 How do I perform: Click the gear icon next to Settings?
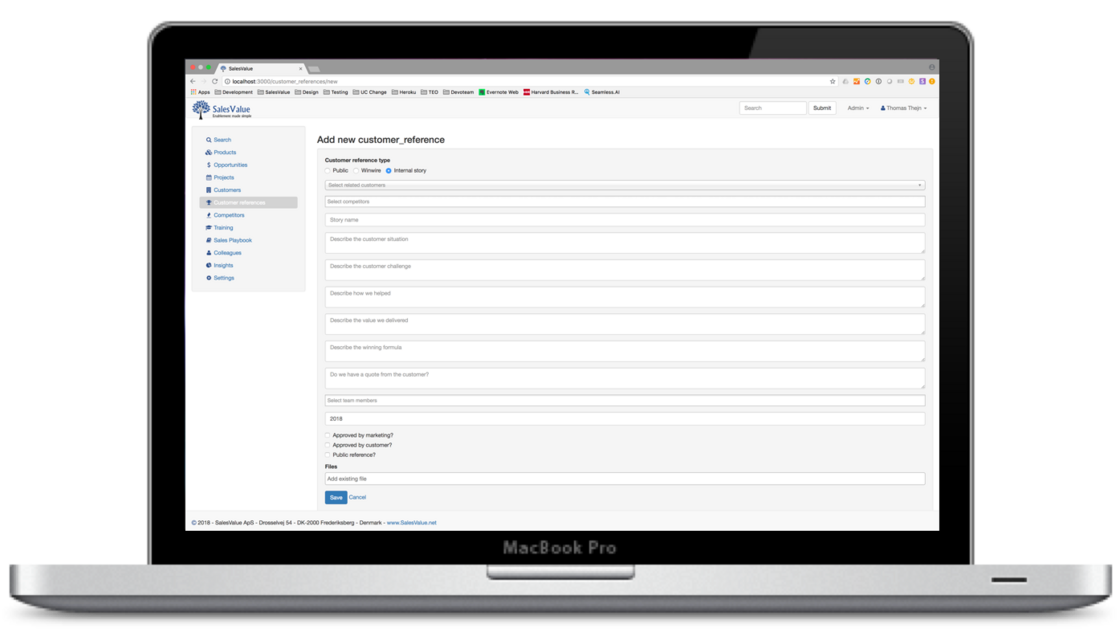pyautogui.click(x=208, y=278)
